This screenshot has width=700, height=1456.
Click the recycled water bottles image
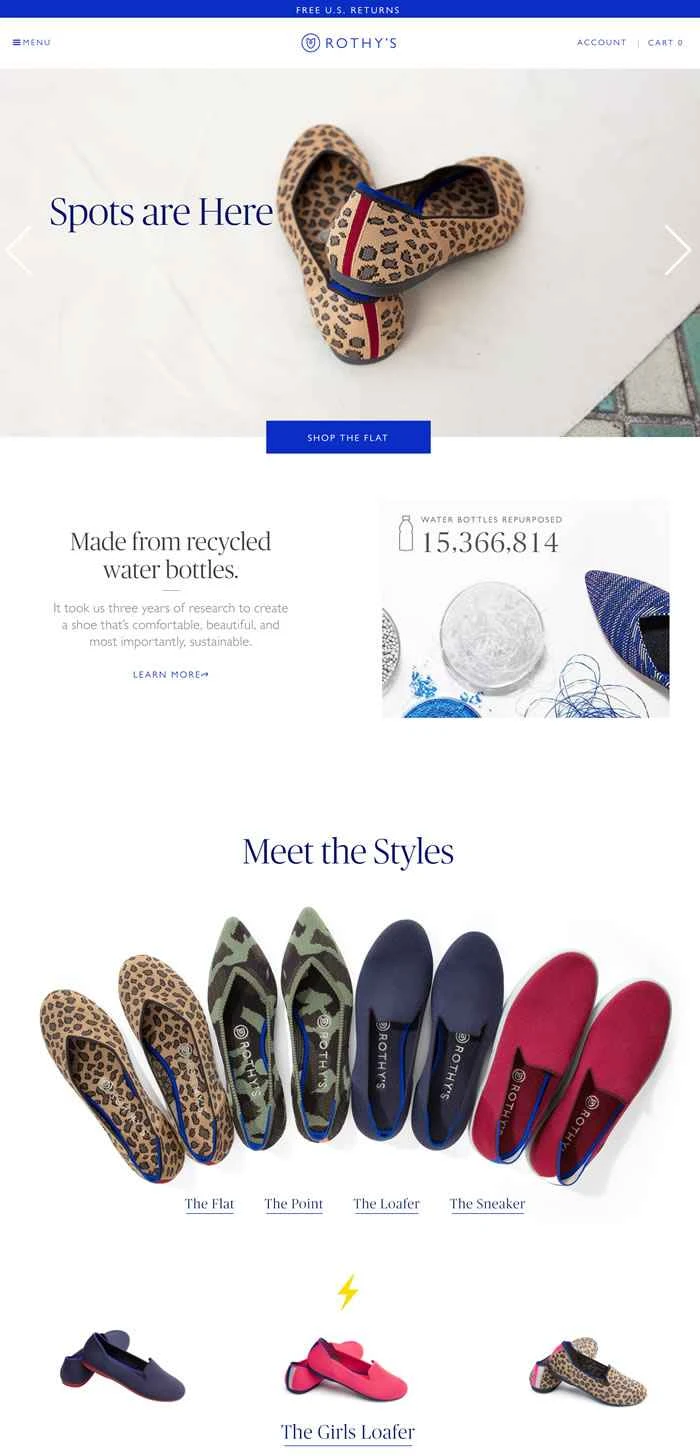526,608
